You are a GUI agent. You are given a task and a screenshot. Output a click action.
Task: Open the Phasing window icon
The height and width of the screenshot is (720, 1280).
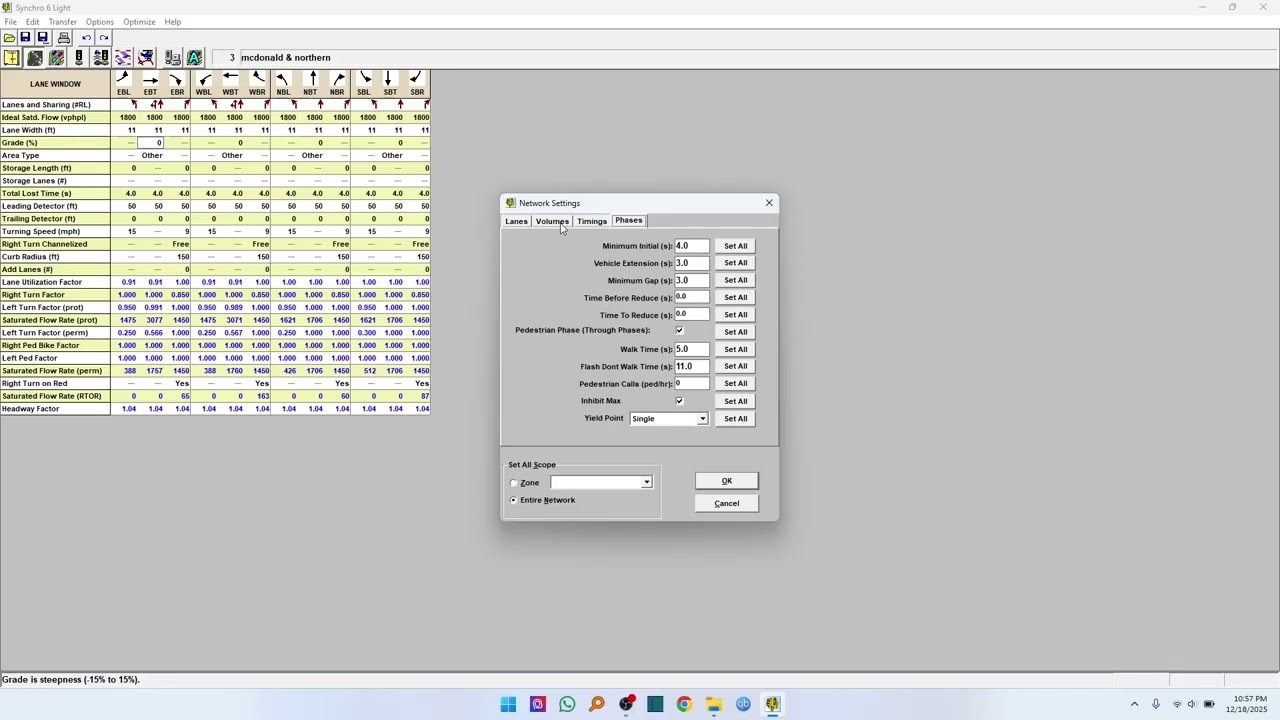(x=101, y=58)
